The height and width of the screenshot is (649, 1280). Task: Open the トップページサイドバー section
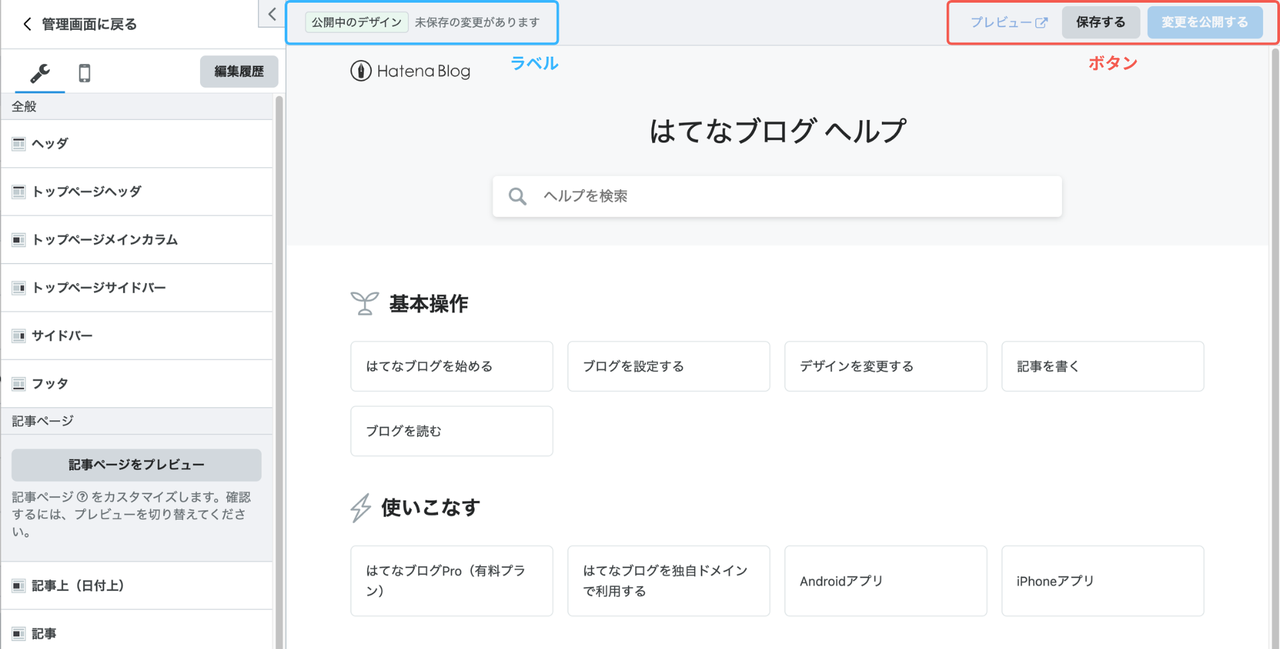pos(137,288)
